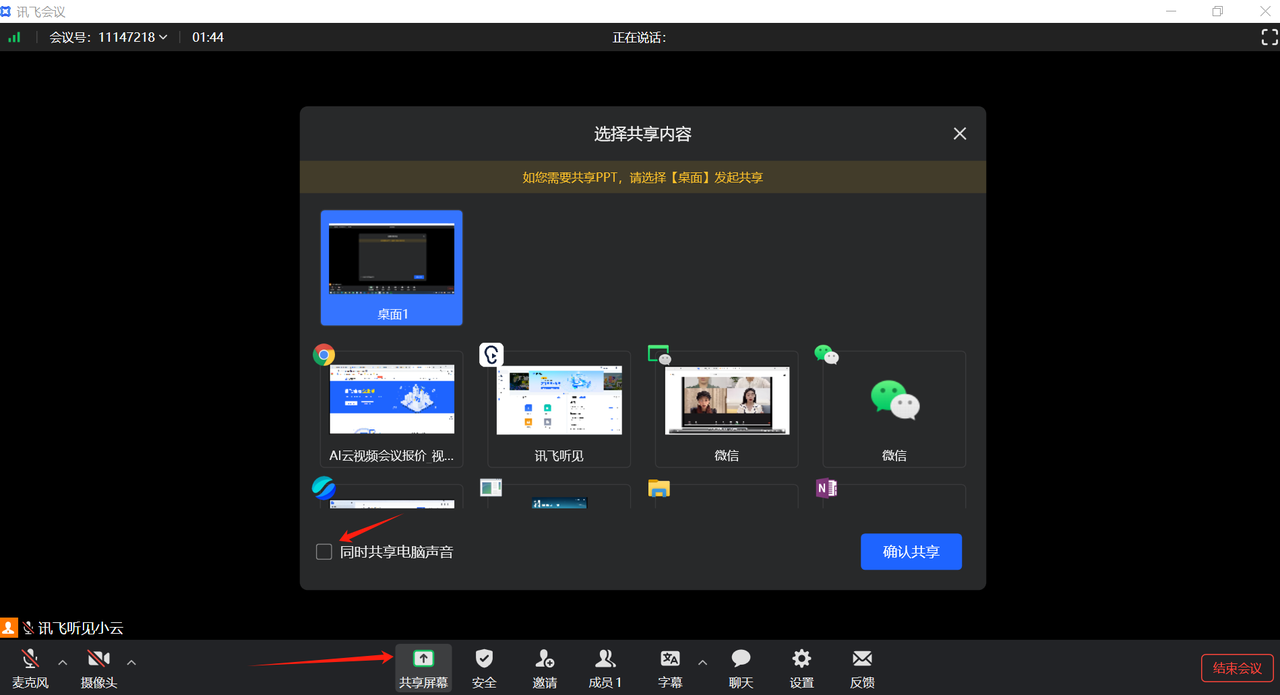Toggle the 字幕 subtitles icon
This screenshot has width=1280, height=695.
(x=670, y=658)
